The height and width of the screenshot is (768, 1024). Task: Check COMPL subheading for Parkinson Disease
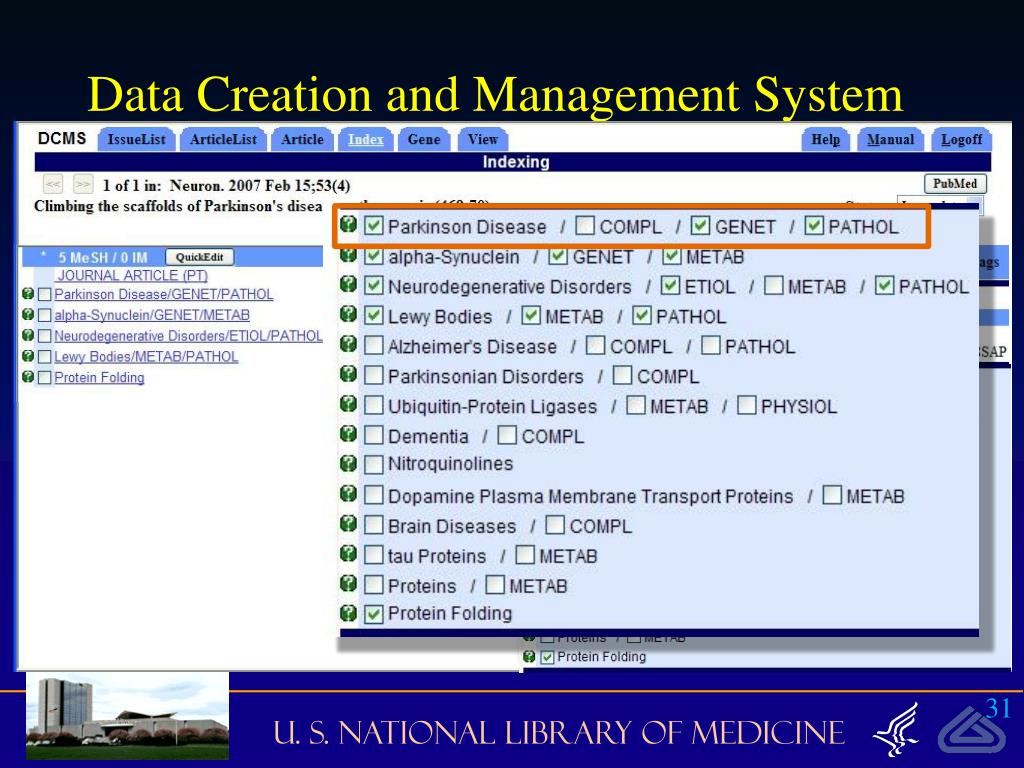click(585, 226)
